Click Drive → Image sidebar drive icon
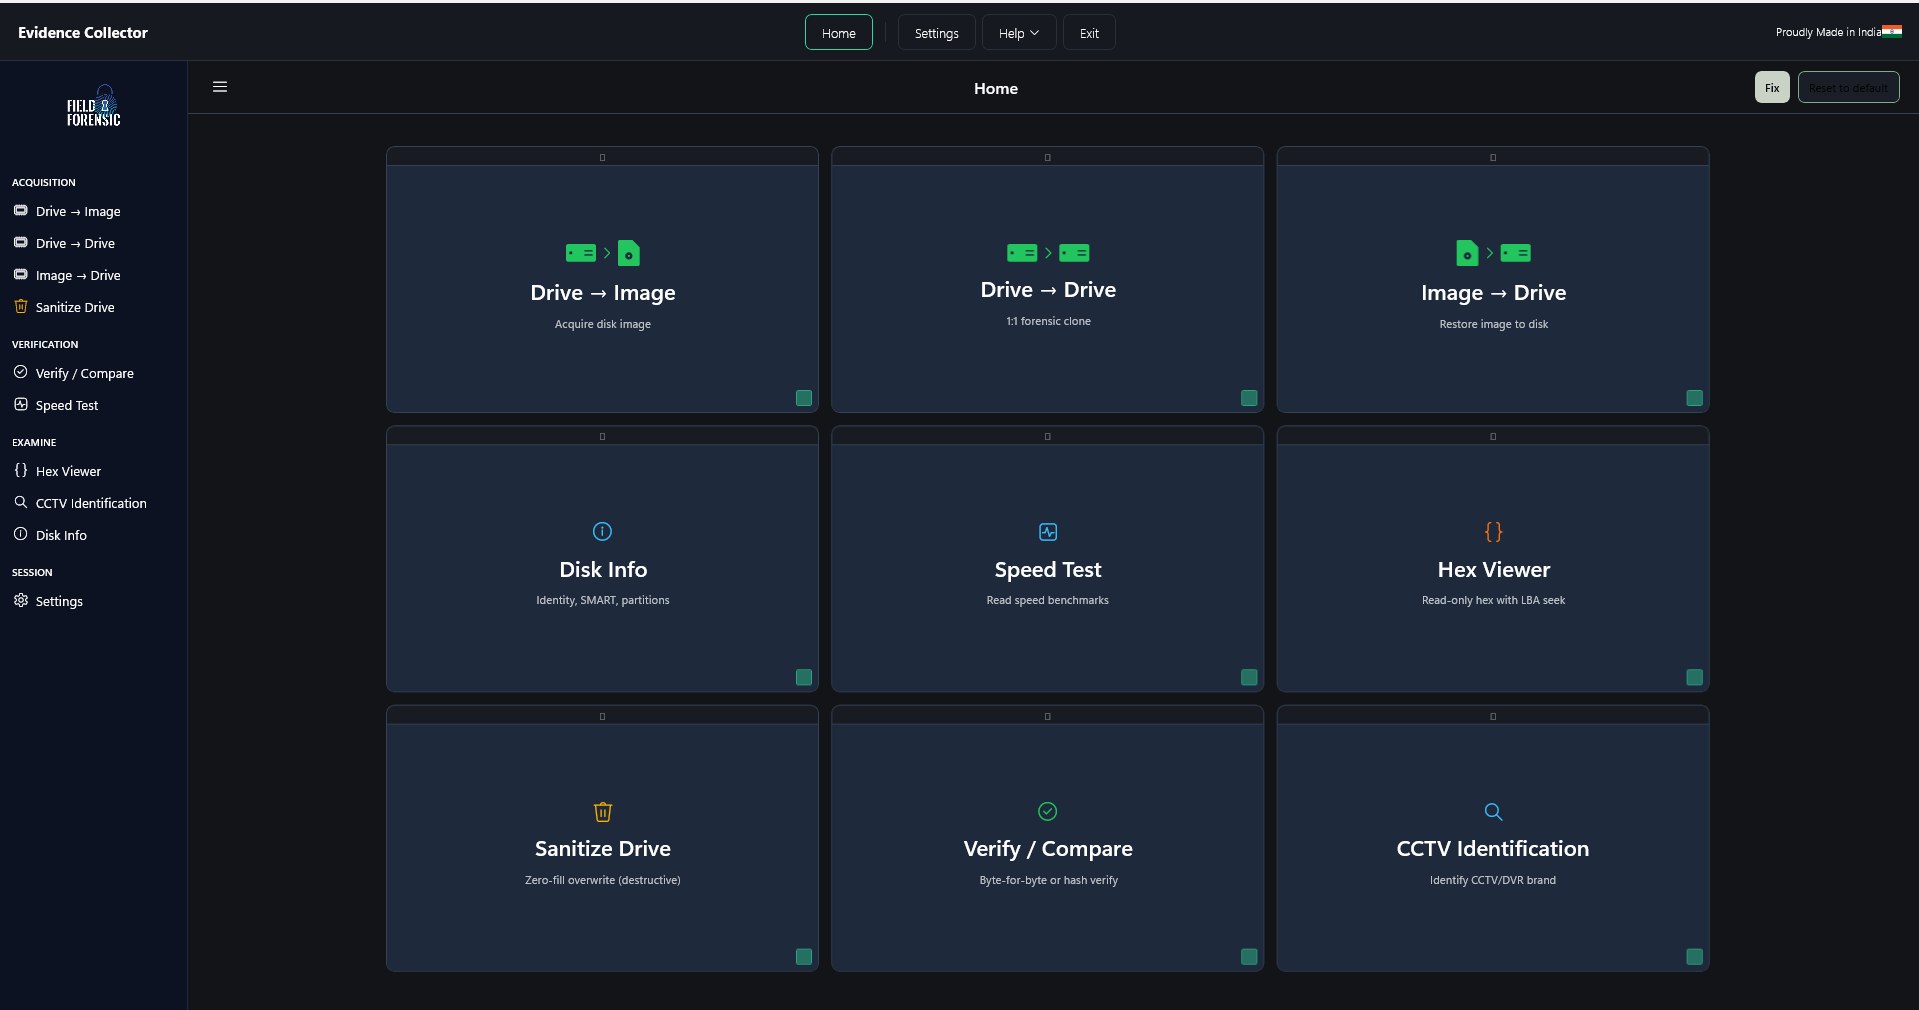The width and height of the screenshot is (1919, 1010). (21, 211)
